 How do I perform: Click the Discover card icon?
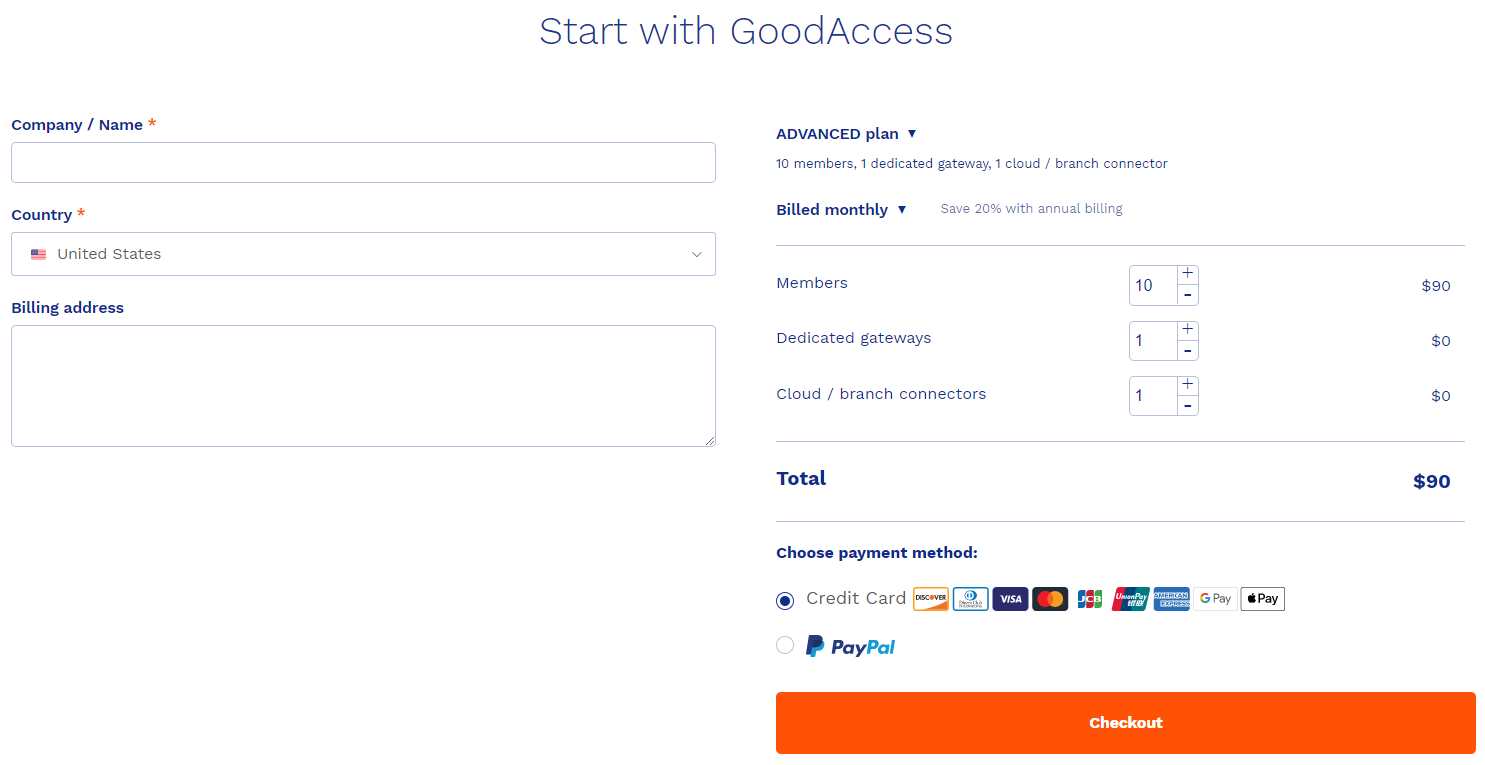pyautogui.click(x=930, y=599)
